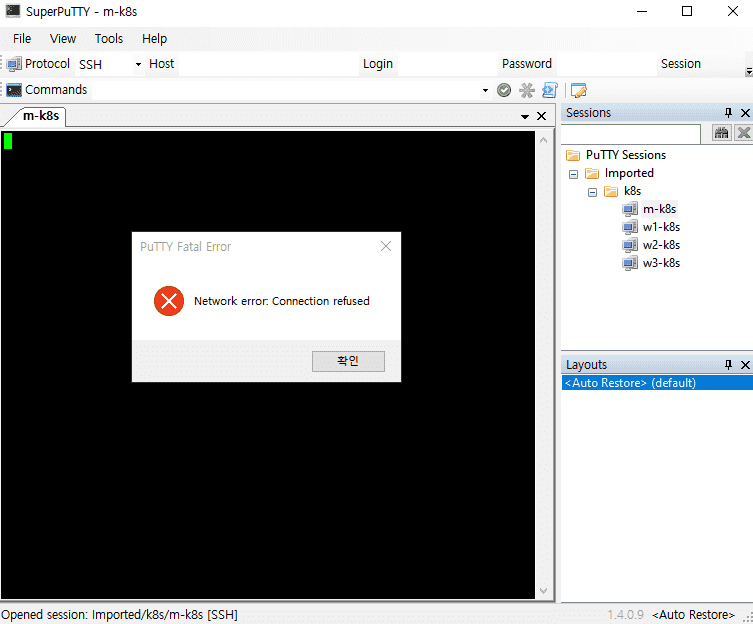Viewport: 753px width, 624px height.
Task: Open the Protocol SSH dropdown
Action: coord(138,64)
